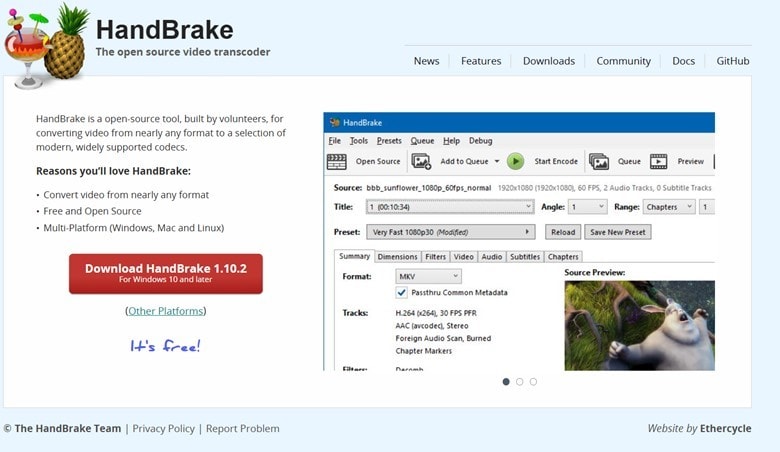Click the HandBrake icon in the app title bar

coord(334,122)
